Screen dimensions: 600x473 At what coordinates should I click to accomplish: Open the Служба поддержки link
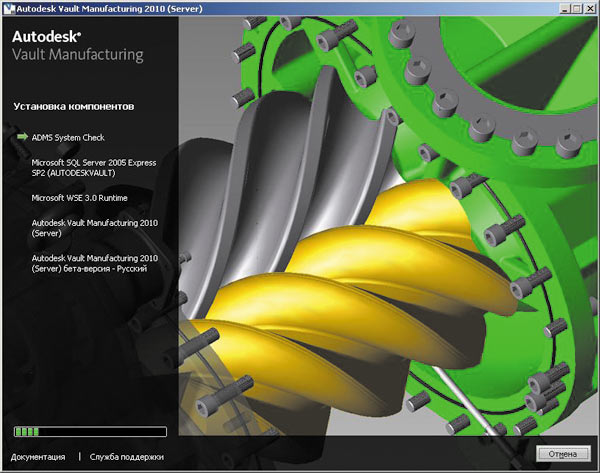point(127,457)
